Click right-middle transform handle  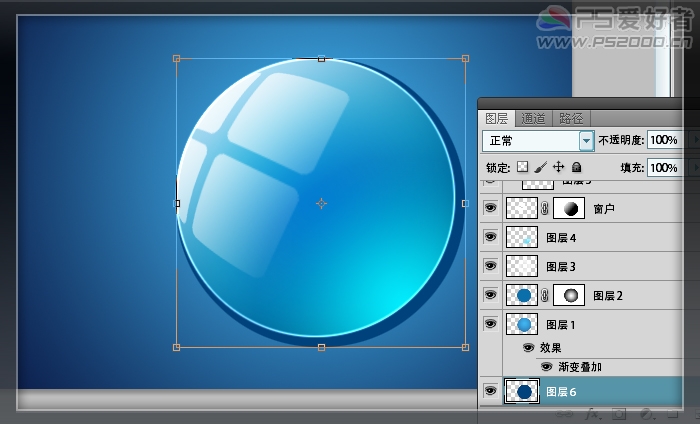pyautogui.click(x=465, y=204)
